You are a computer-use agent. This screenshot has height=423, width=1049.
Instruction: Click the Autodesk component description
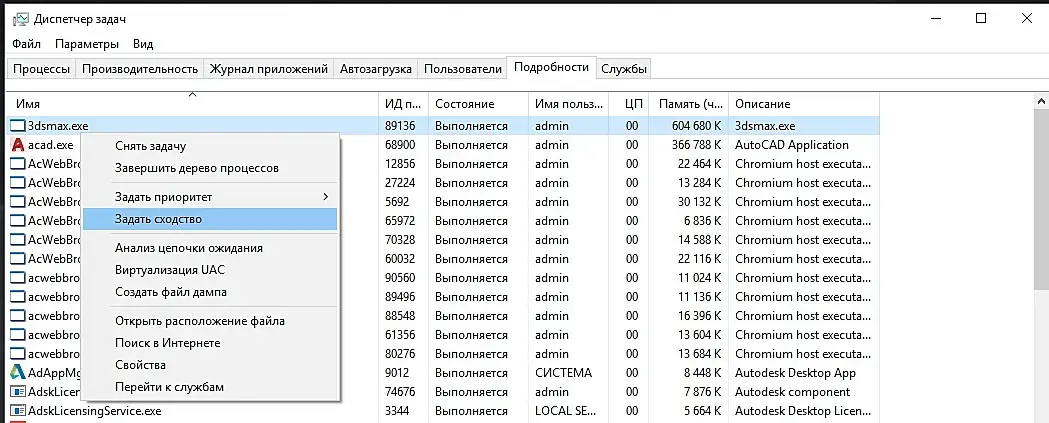tap(793, 392)
